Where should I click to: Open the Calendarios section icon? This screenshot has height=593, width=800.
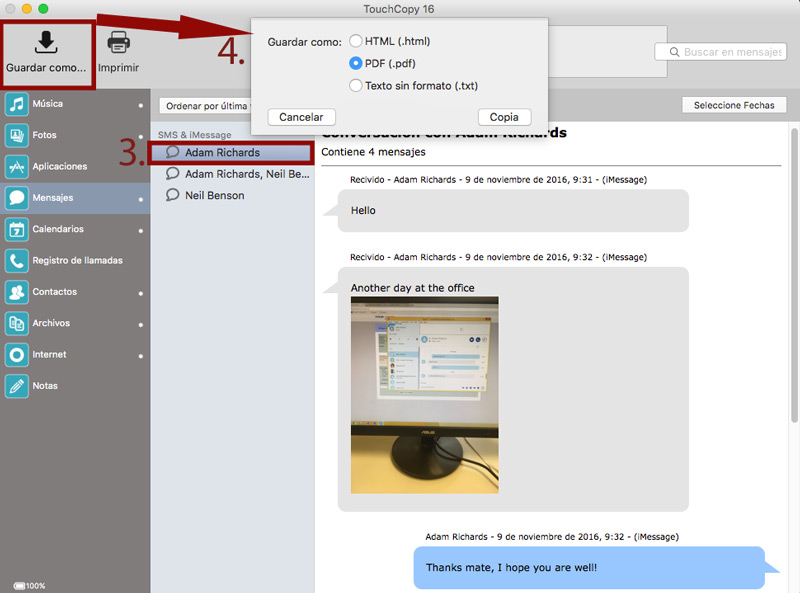pos(16,229)
